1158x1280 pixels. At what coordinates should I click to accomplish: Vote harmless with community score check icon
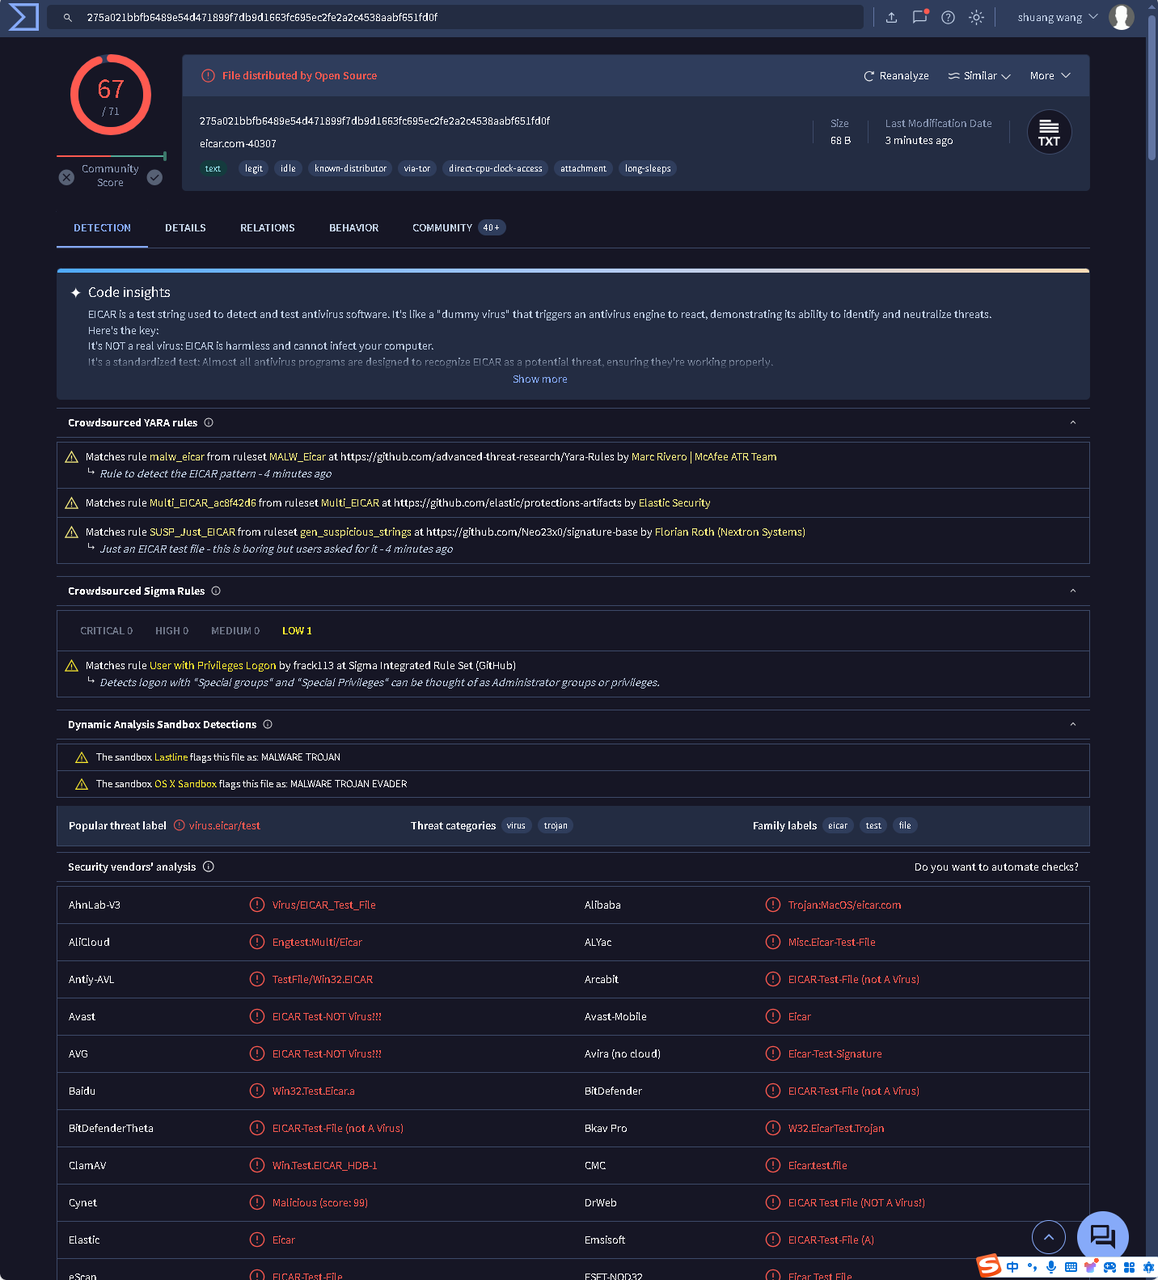pyautogui.click(x=155, y=177)
